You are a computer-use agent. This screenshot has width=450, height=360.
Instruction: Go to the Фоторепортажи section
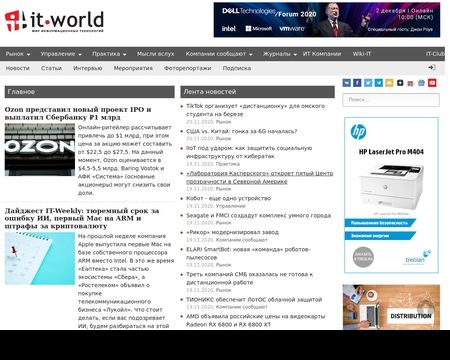click(x=188, y=68)
